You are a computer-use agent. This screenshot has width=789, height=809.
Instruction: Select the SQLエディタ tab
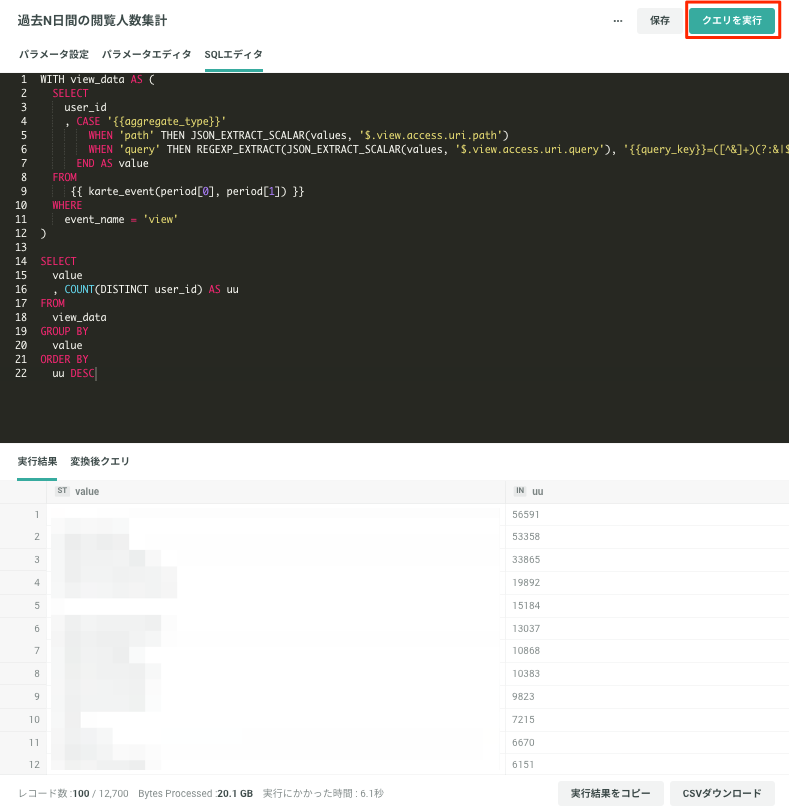pos(233,54)
